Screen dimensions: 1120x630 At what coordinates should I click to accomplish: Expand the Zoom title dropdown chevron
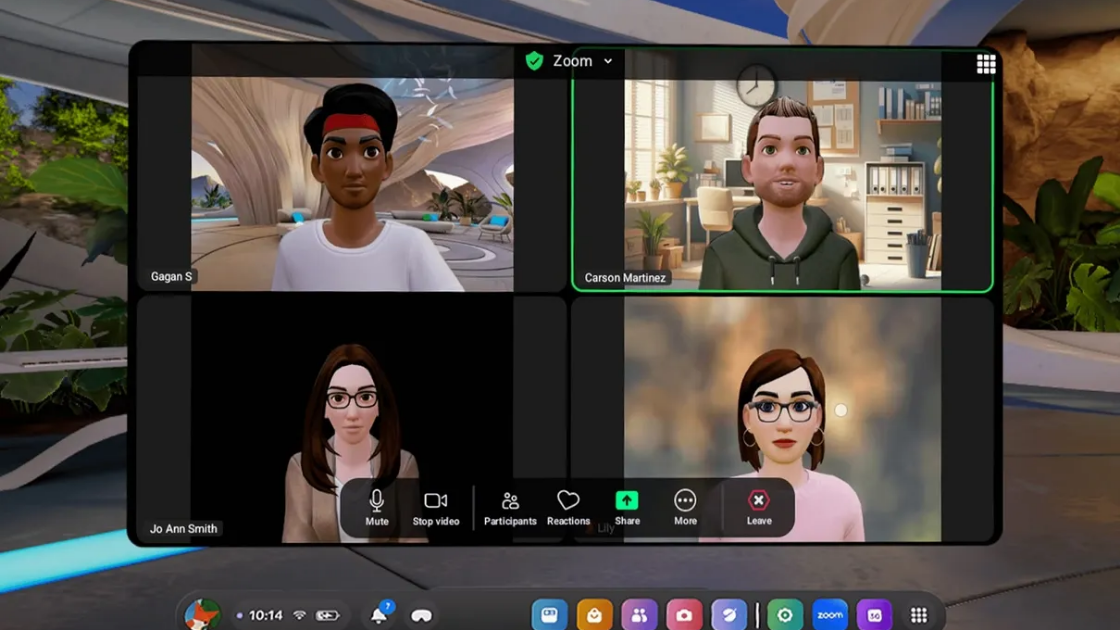coord(608,61)
